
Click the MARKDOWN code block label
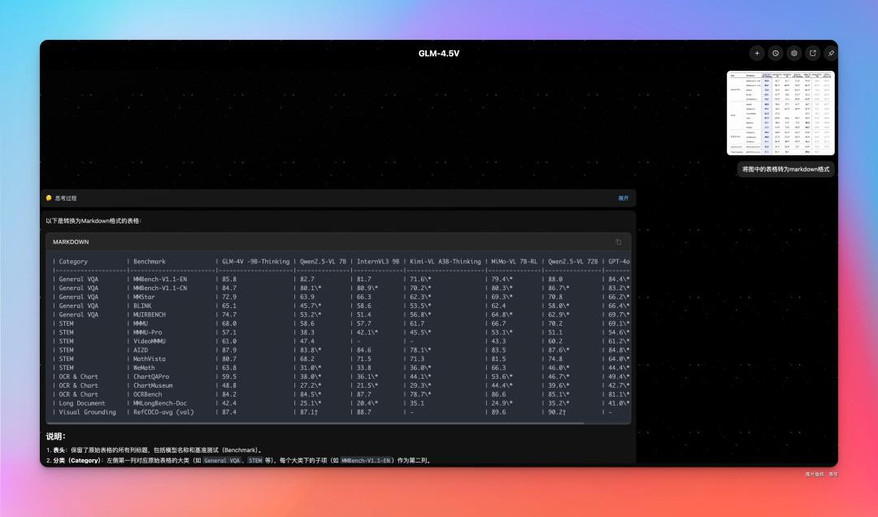71,242
